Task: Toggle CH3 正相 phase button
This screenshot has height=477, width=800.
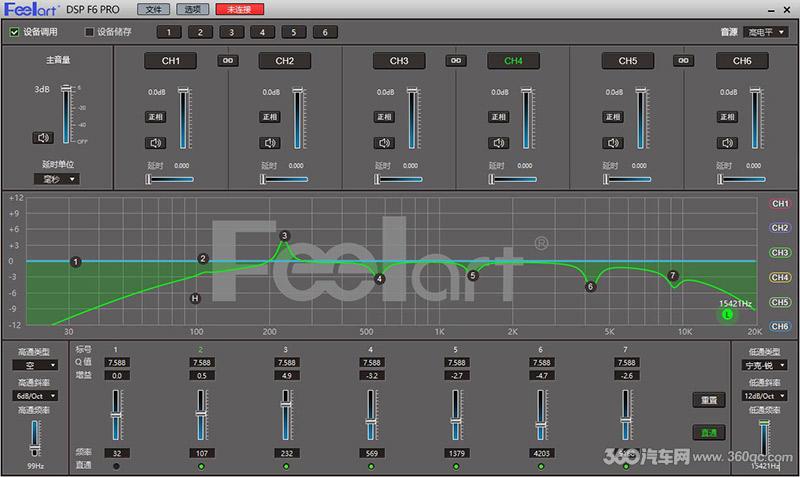Action: point(384,117)
